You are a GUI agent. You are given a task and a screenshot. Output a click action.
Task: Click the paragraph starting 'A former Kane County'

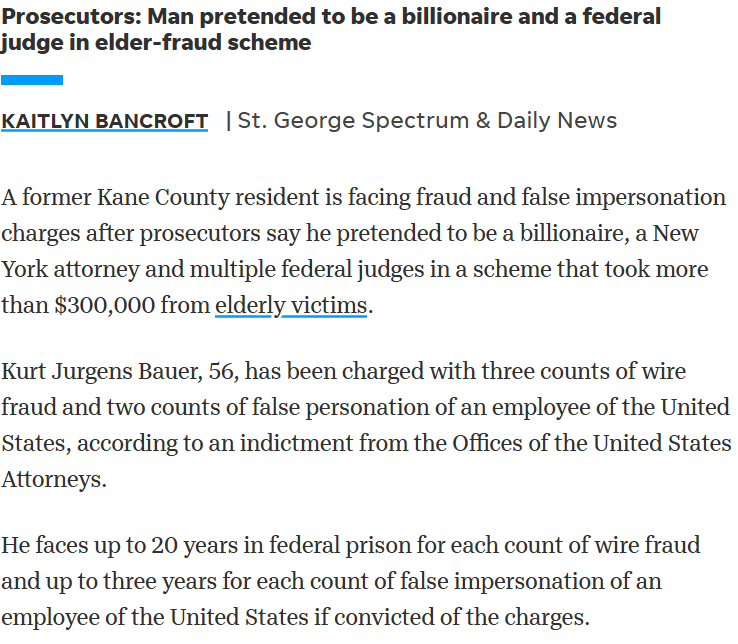363,251
